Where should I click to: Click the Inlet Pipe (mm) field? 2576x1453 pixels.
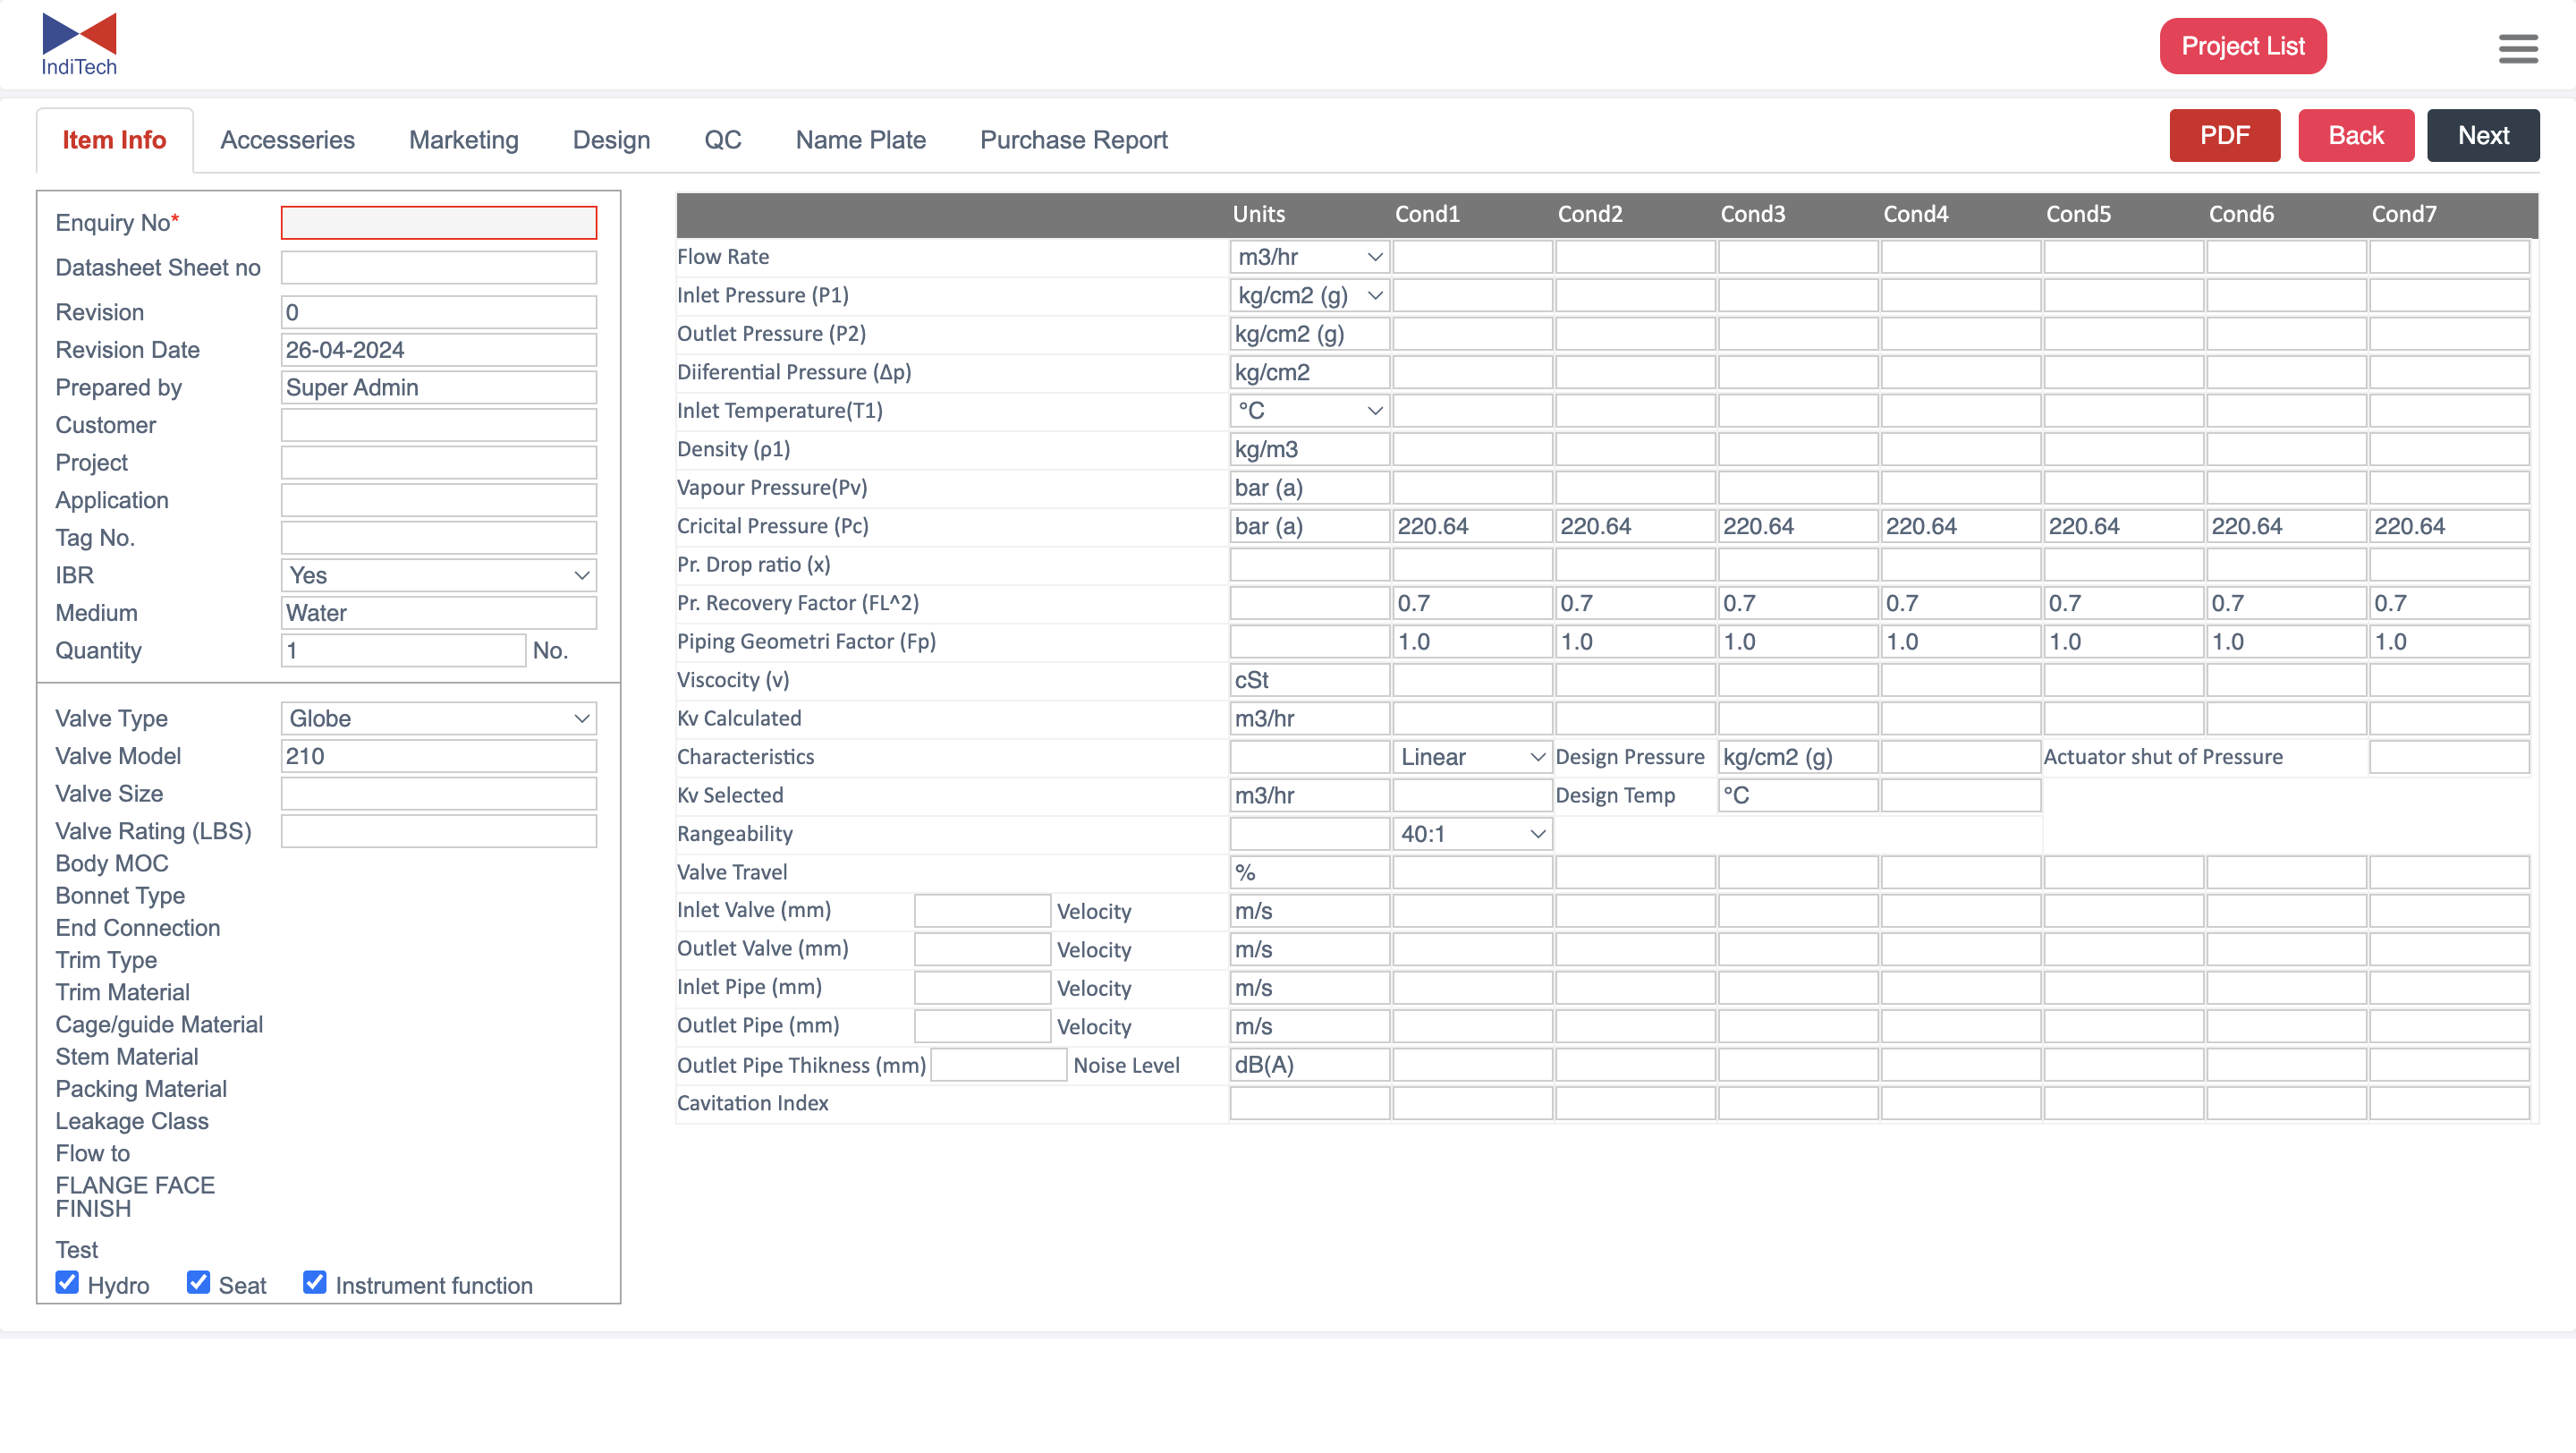coord(982,988)
